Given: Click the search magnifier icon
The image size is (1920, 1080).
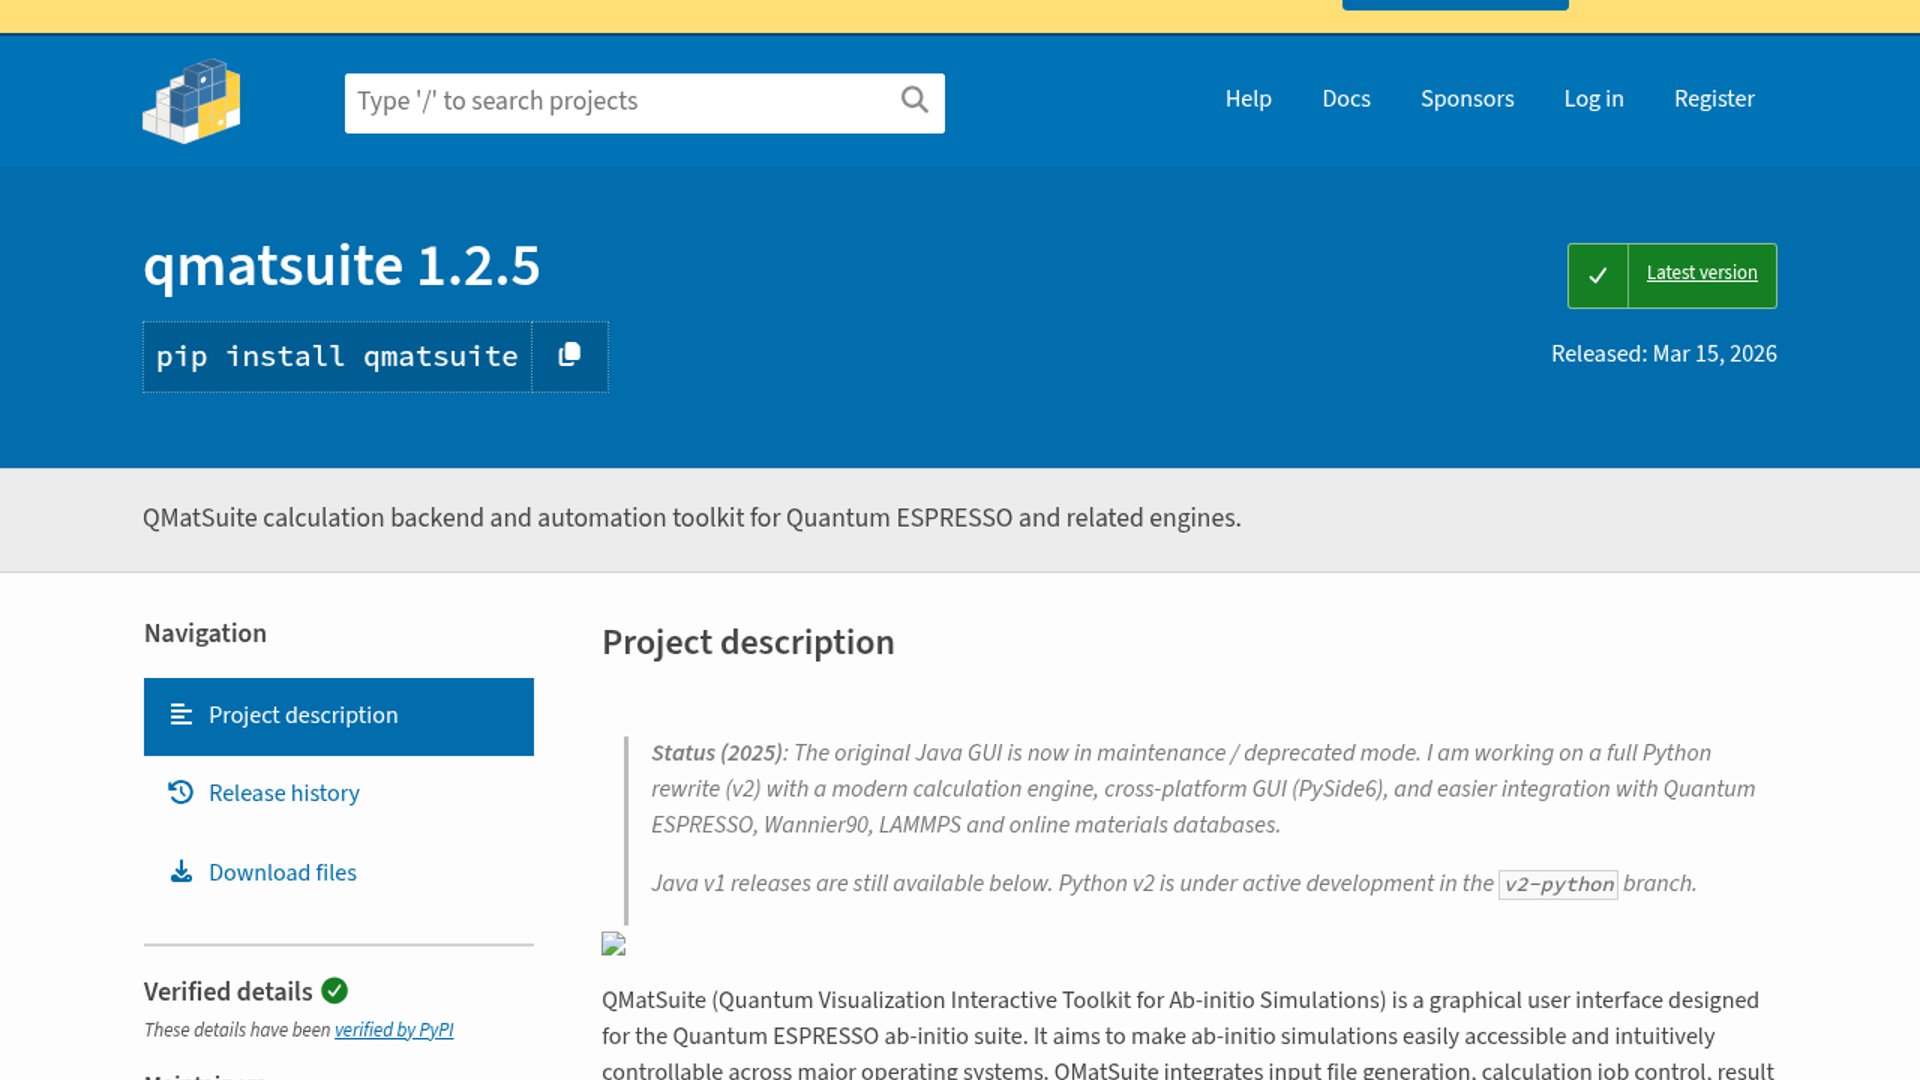Looking at the screenshot, I should click(x=914, y=100).
